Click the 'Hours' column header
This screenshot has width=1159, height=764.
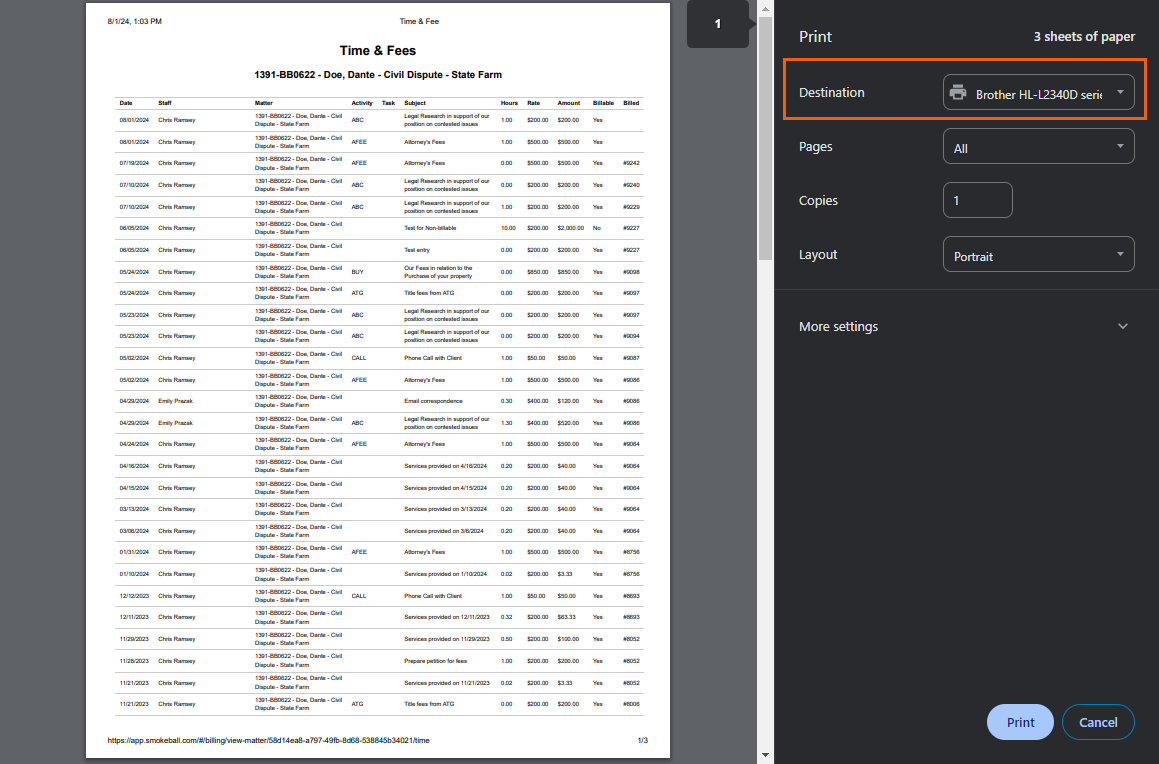509,103
